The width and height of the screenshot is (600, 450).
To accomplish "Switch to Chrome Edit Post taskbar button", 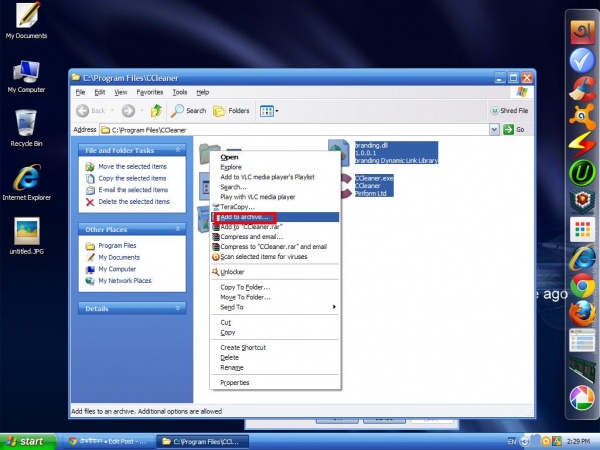I will pos(108,442).
